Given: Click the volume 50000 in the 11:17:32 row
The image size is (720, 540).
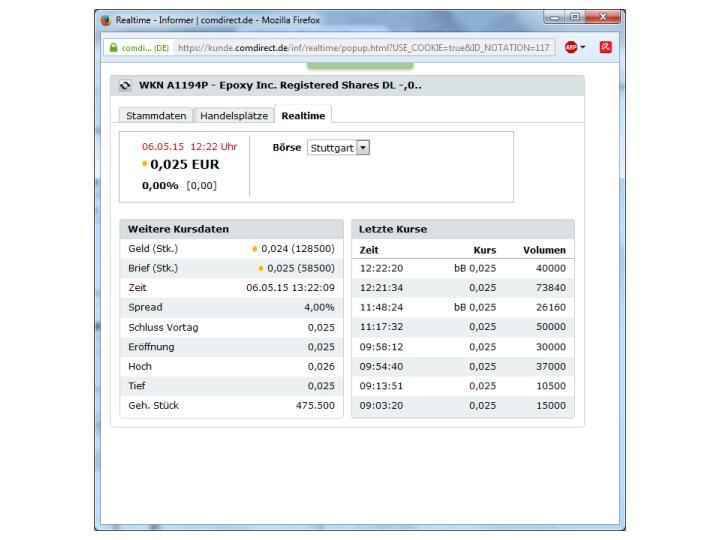Looking at the screenshot, I should [x=551, y=327].
